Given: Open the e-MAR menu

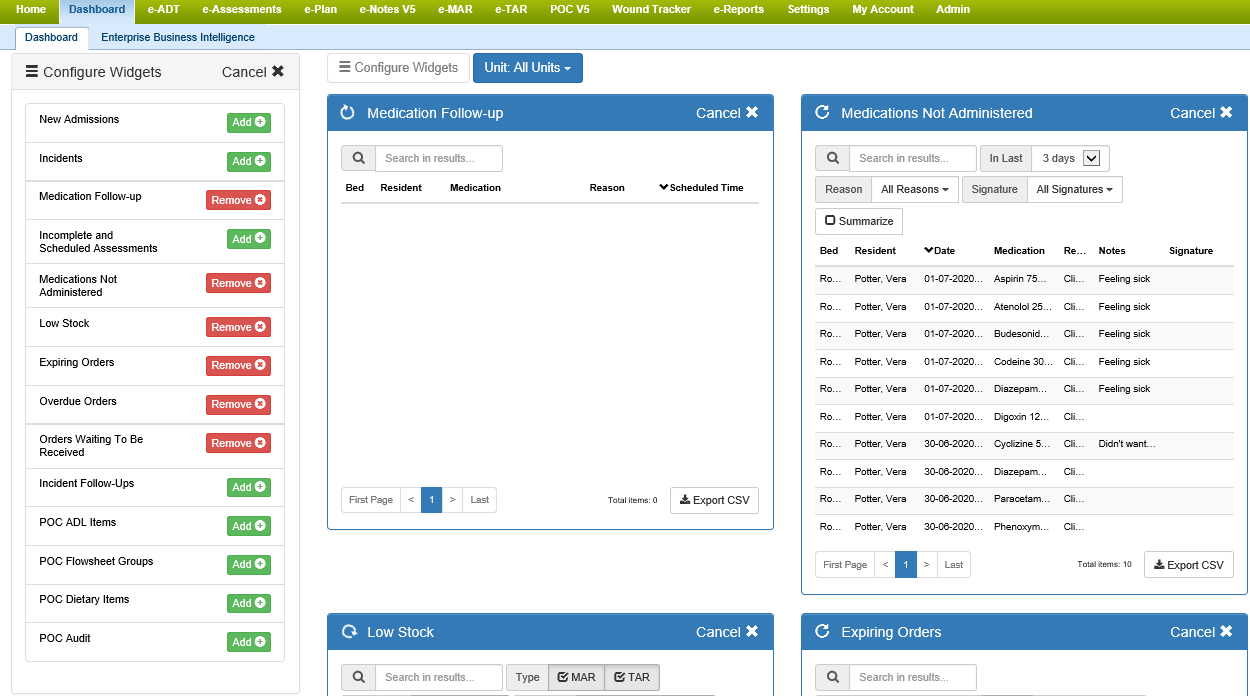Looking at the screenshot, I should click(454, 10).
